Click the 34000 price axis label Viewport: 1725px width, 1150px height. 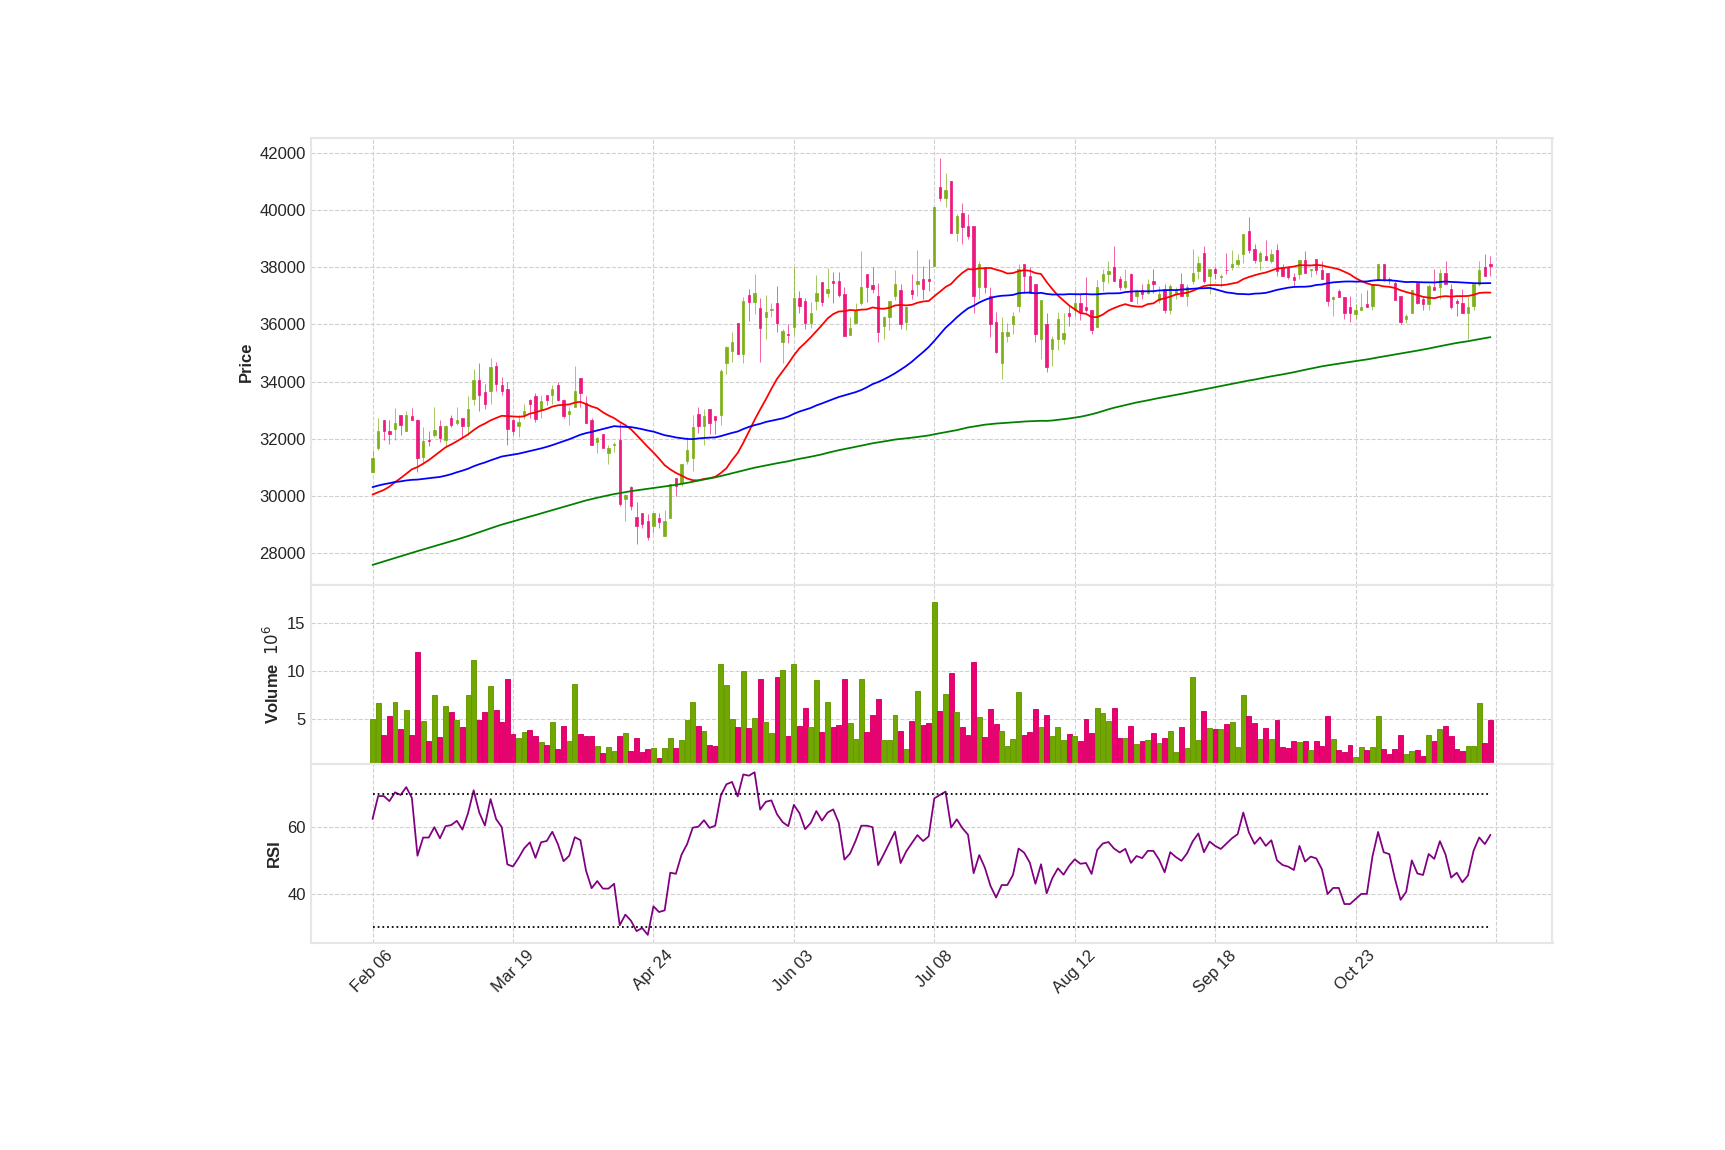click(282, 382)
